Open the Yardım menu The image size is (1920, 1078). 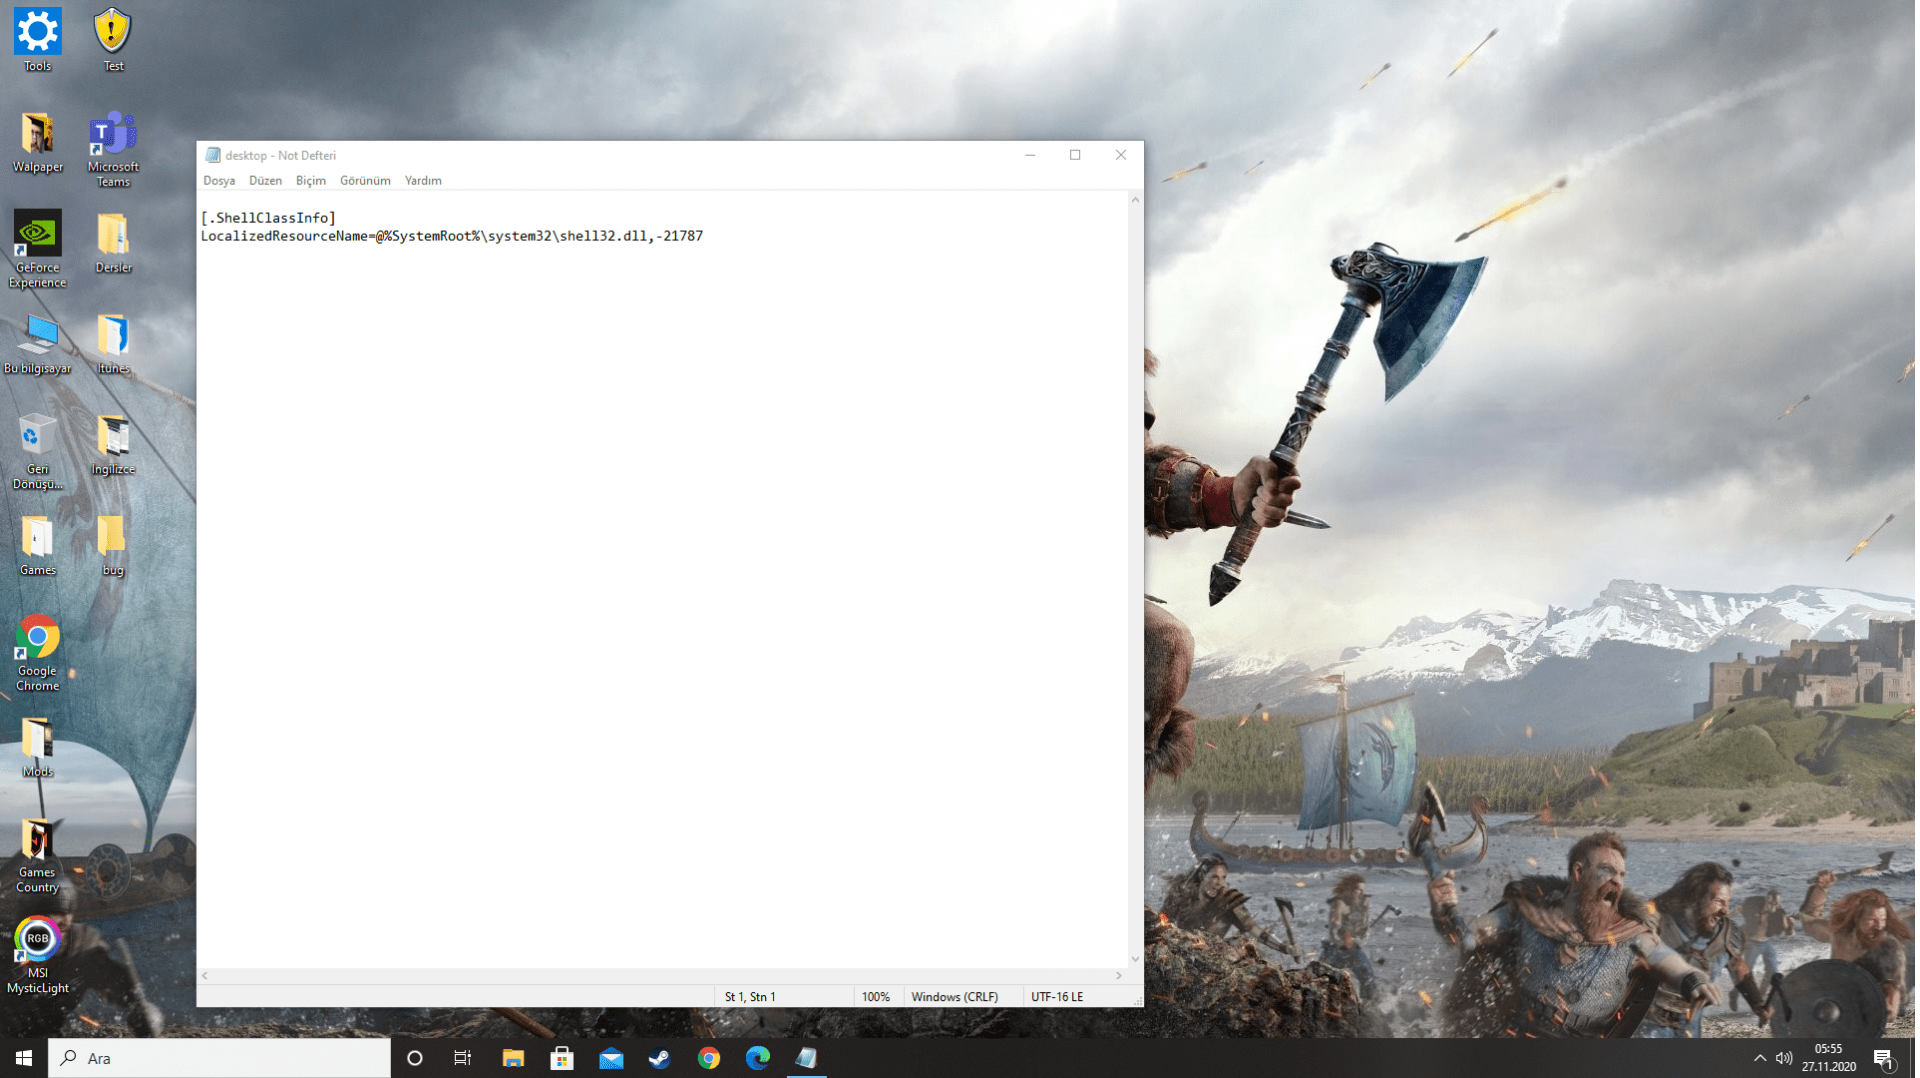[x=423, y=181]
